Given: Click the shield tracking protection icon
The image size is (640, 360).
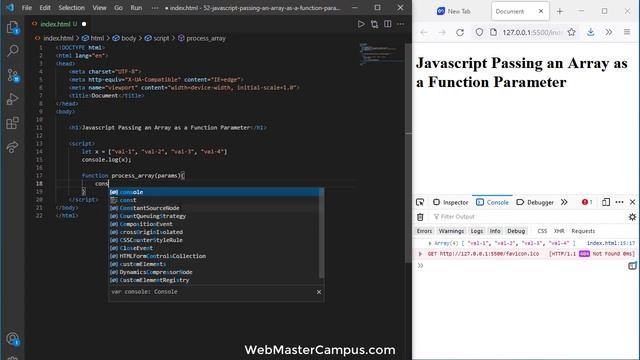Looking at the screenshot, I should point(479,32).
